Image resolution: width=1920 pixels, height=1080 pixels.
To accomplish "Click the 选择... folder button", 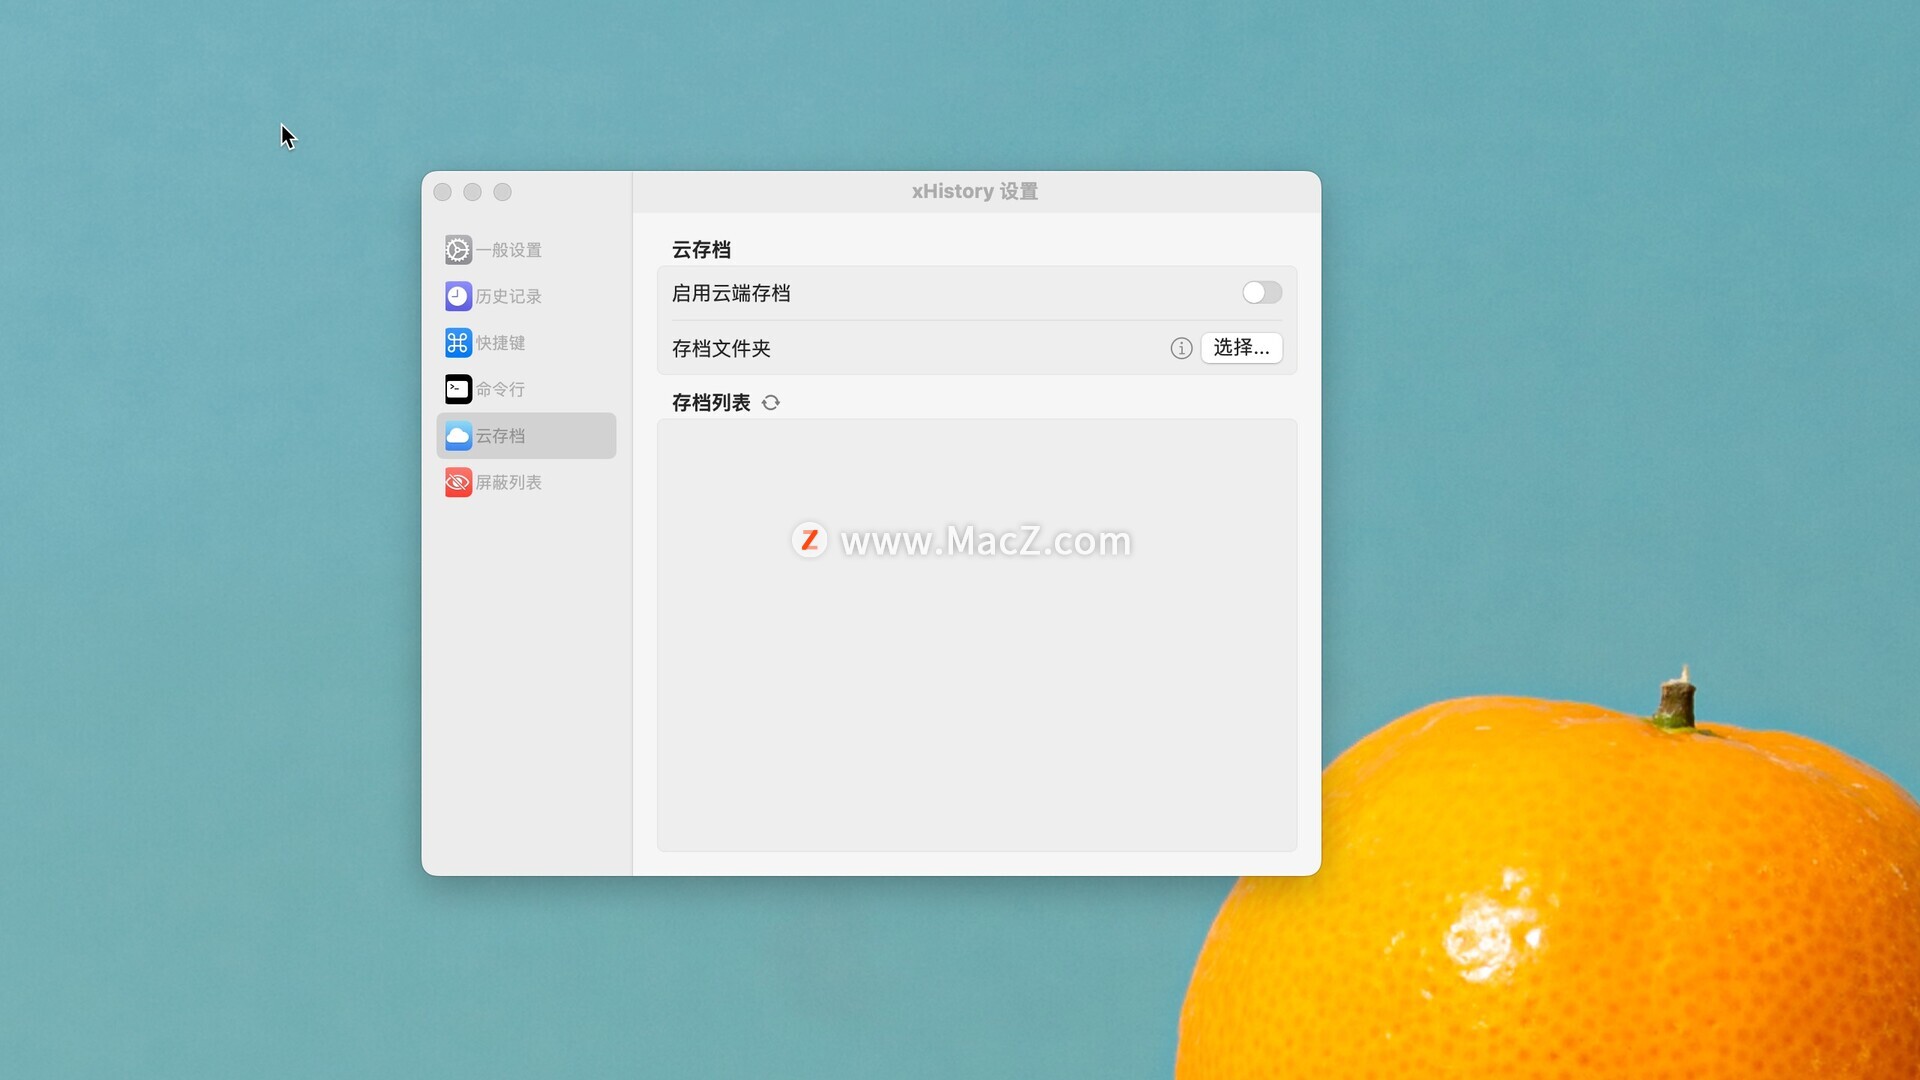I will click(1241, 348).
